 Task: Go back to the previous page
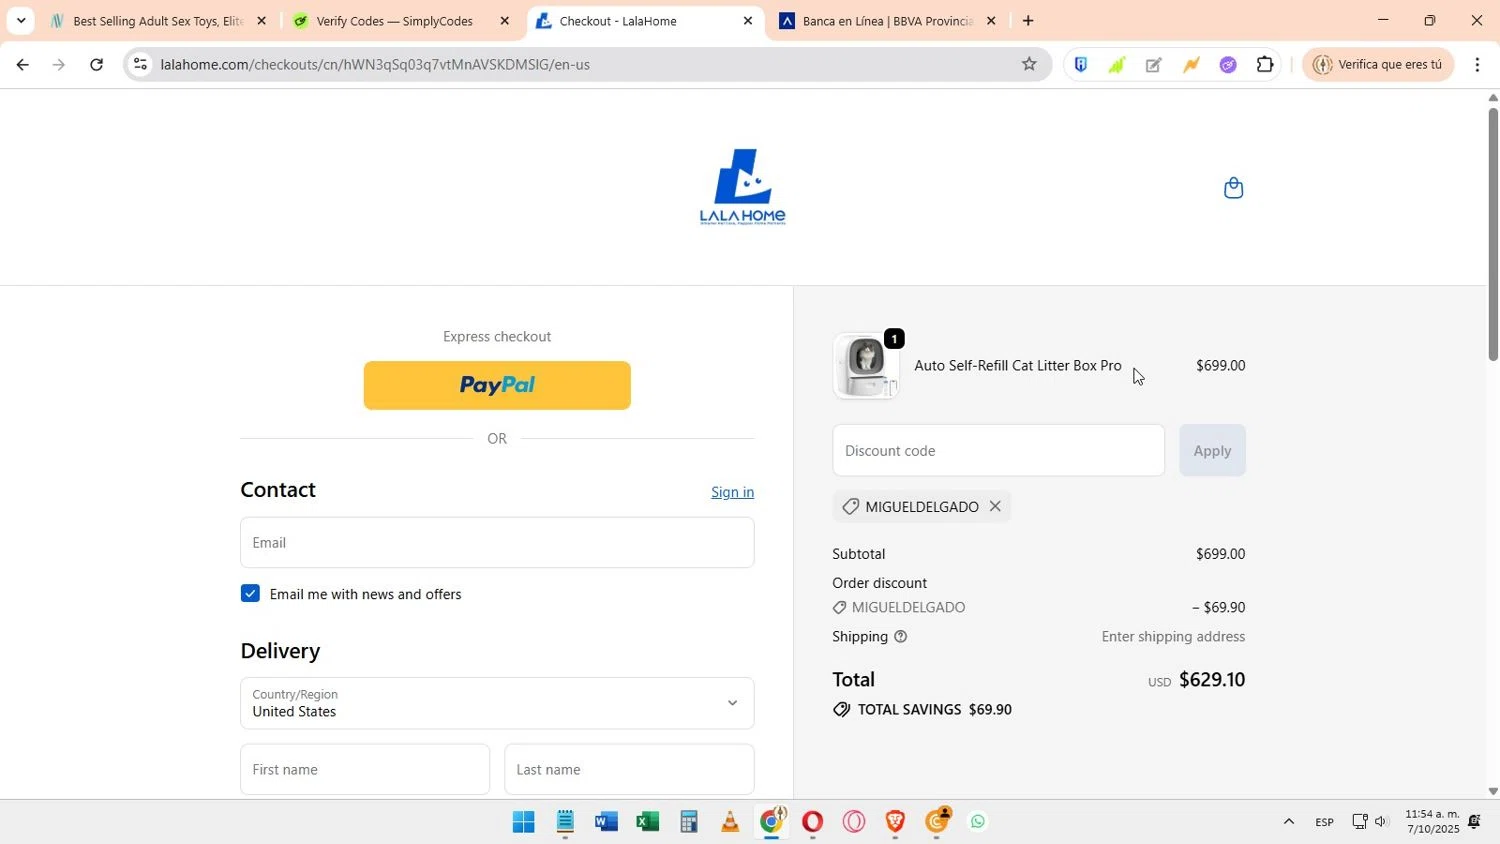tap(22, 64)
